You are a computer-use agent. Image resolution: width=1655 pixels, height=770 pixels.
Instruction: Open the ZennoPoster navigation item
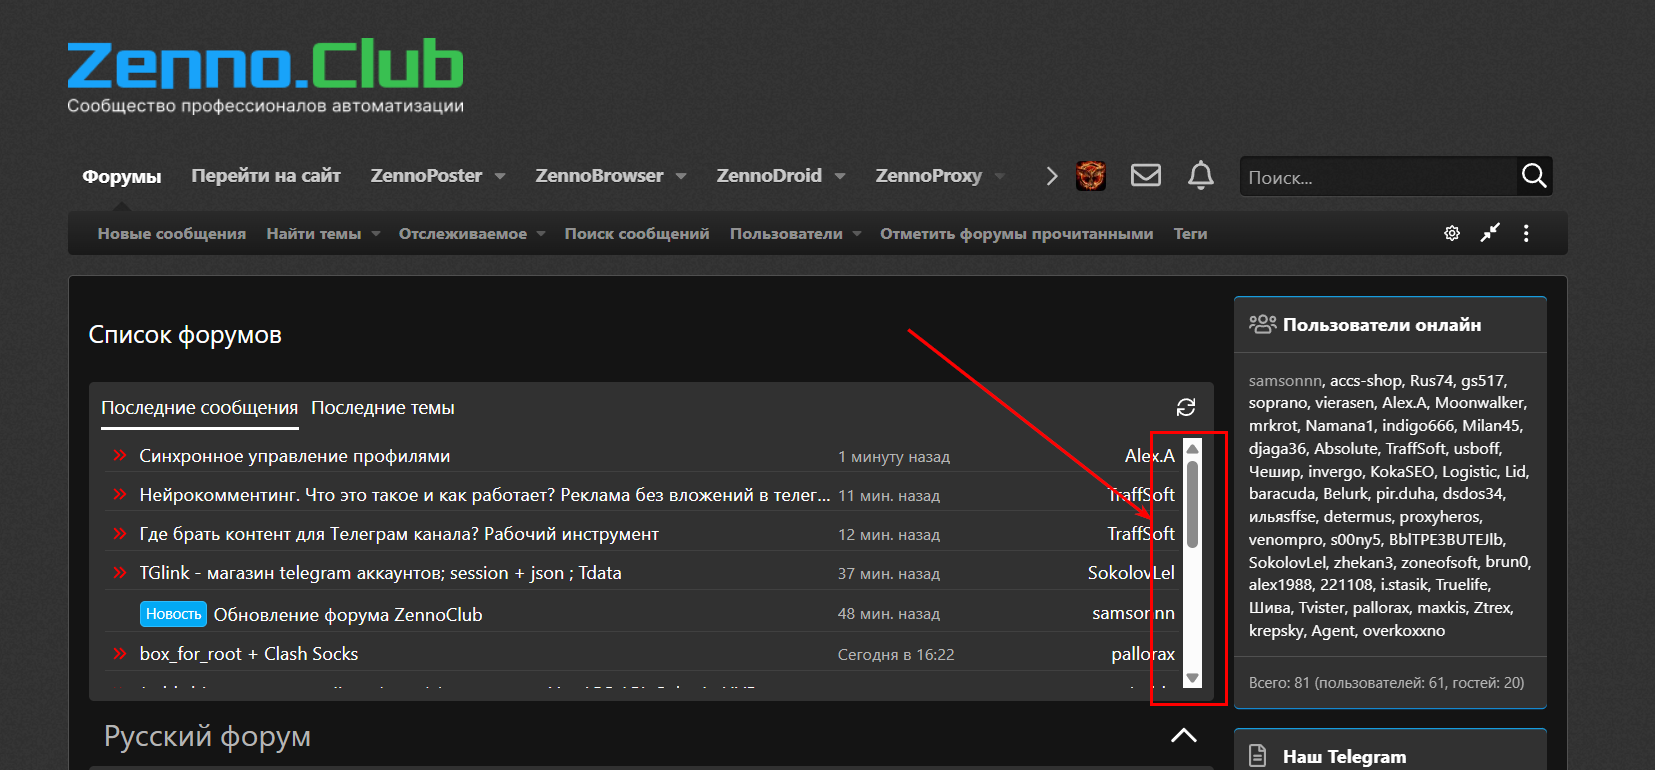[x=426, y=176]
